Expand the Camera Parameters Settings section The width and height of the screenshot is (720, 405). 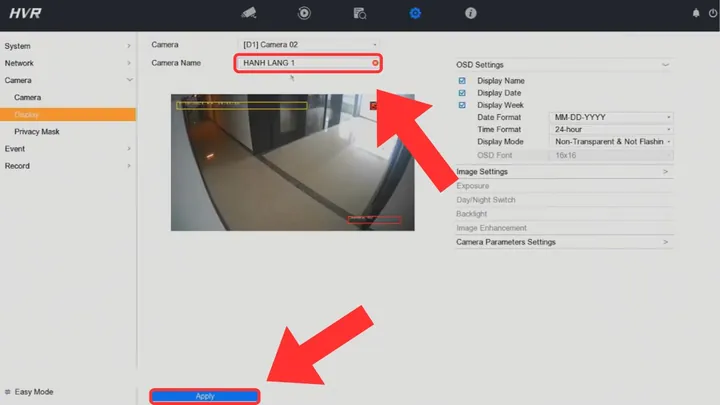[x=564, y=242]
